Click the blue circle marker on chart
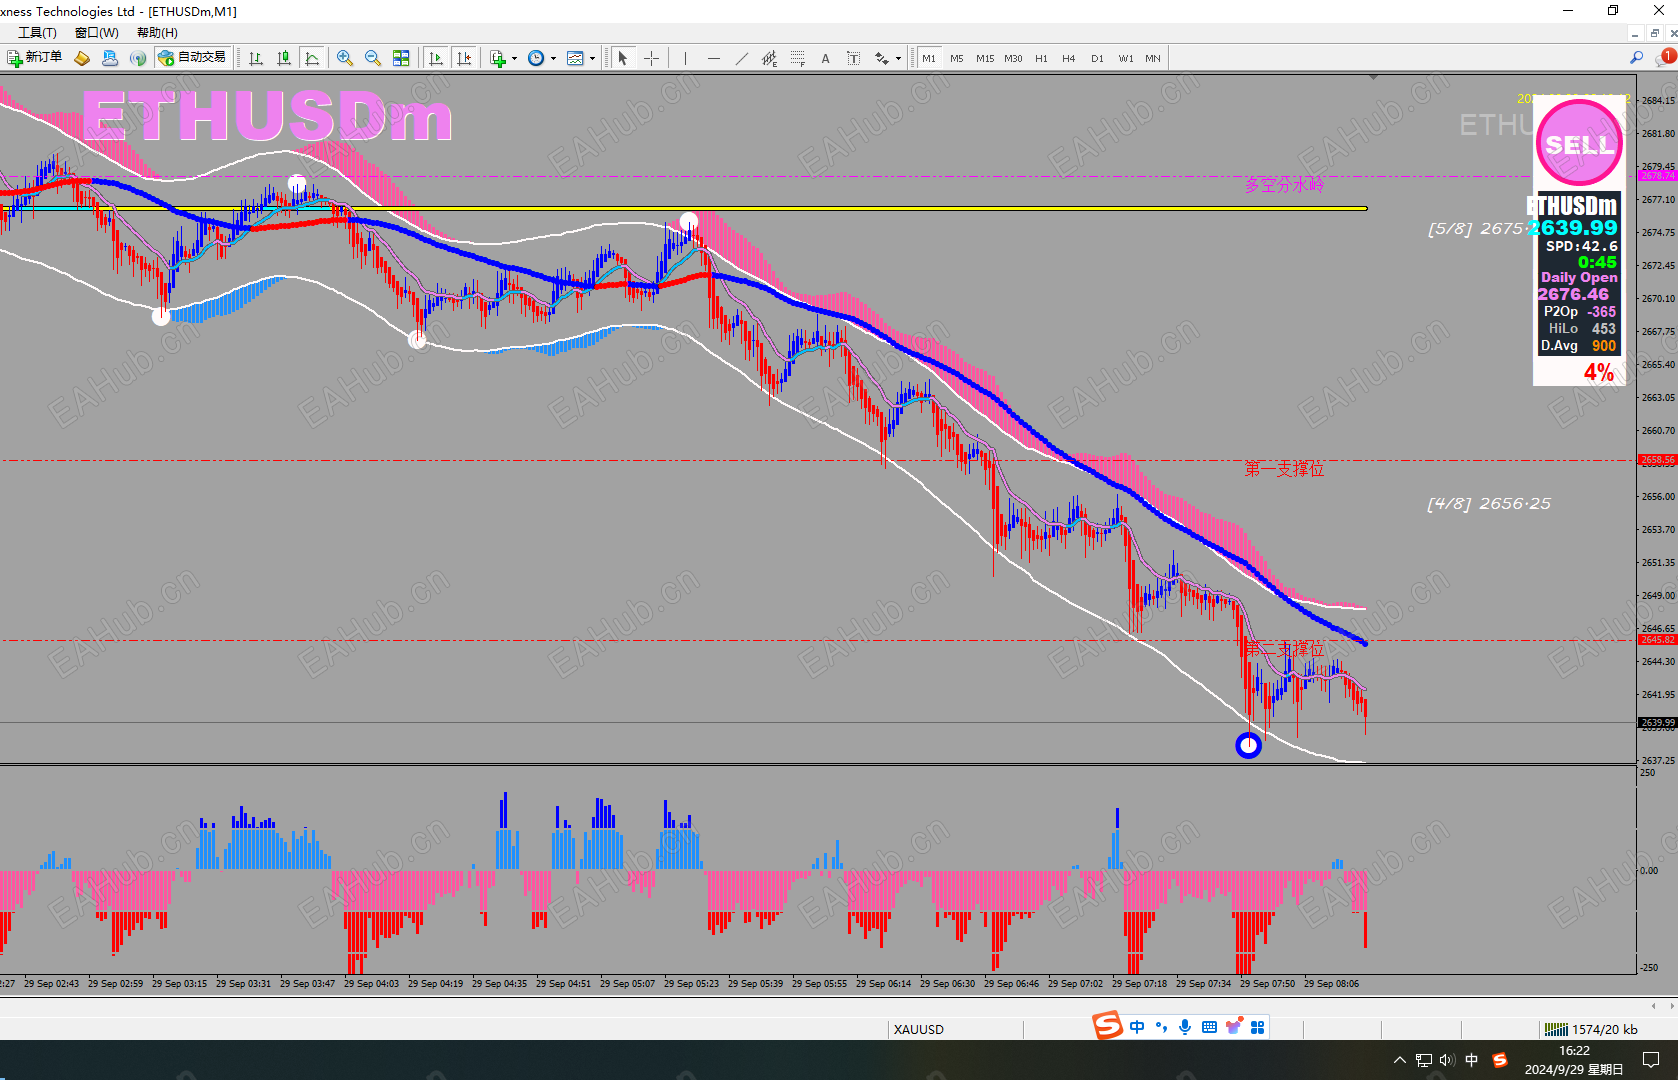Image resolution: width=1678 pixels, height=1080 pixels. pyautogui.click(x=1248, y=745)
